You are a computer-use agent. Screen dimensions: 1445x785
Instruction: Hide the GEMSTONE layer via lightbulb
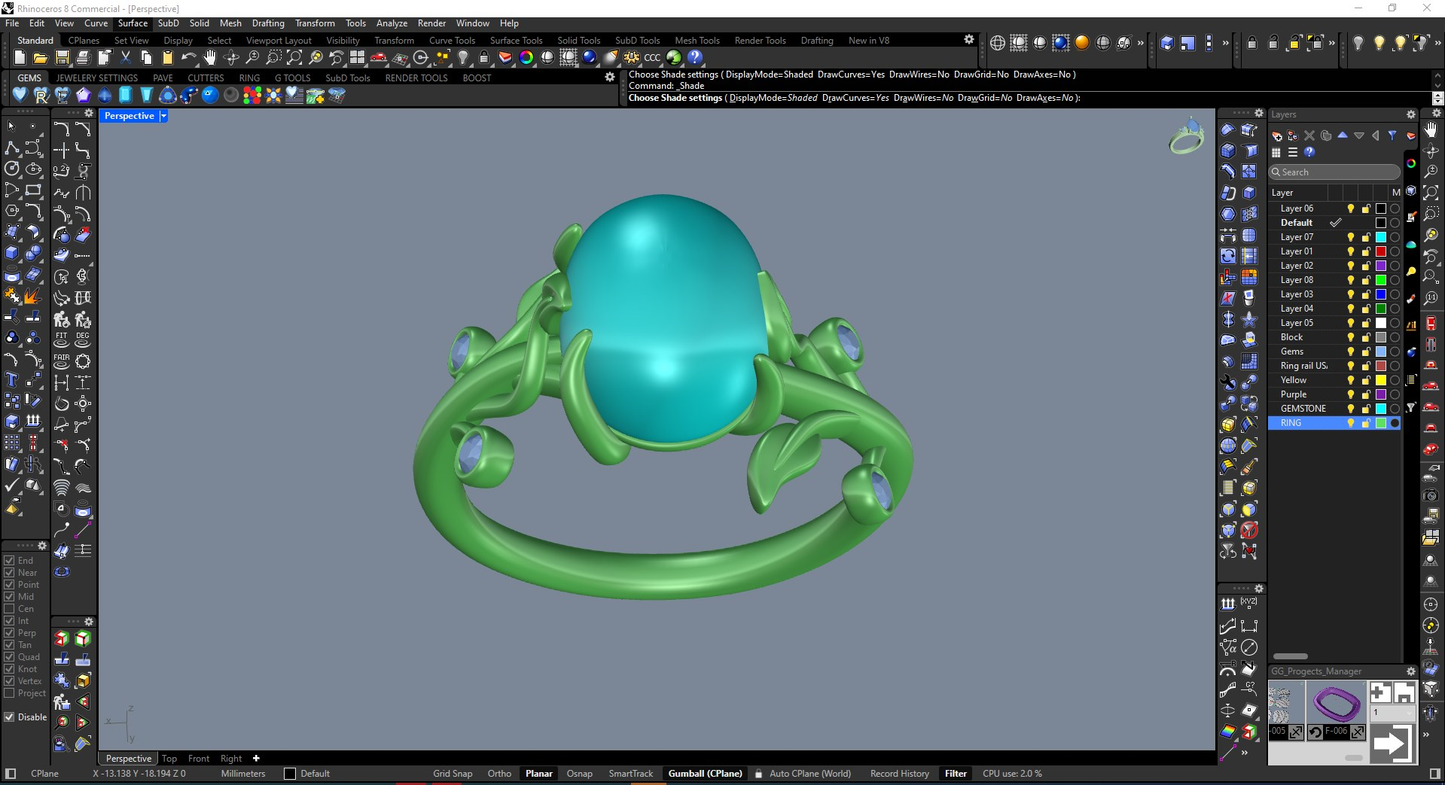click(x=1350, y=409)
